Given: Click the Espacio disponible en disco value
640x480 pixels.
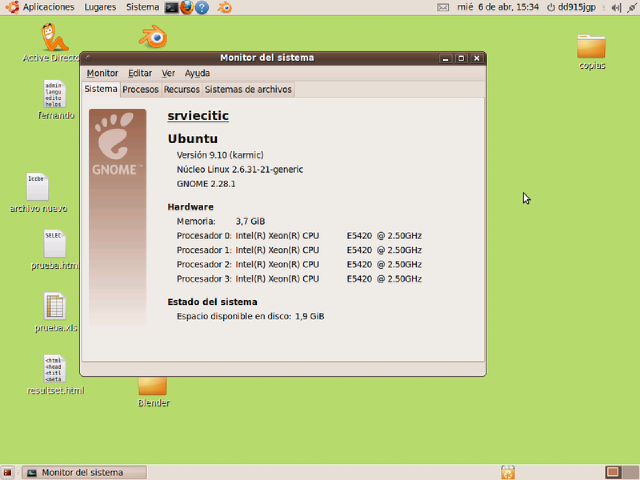Looking at the screenshot, I should [310, 316].
